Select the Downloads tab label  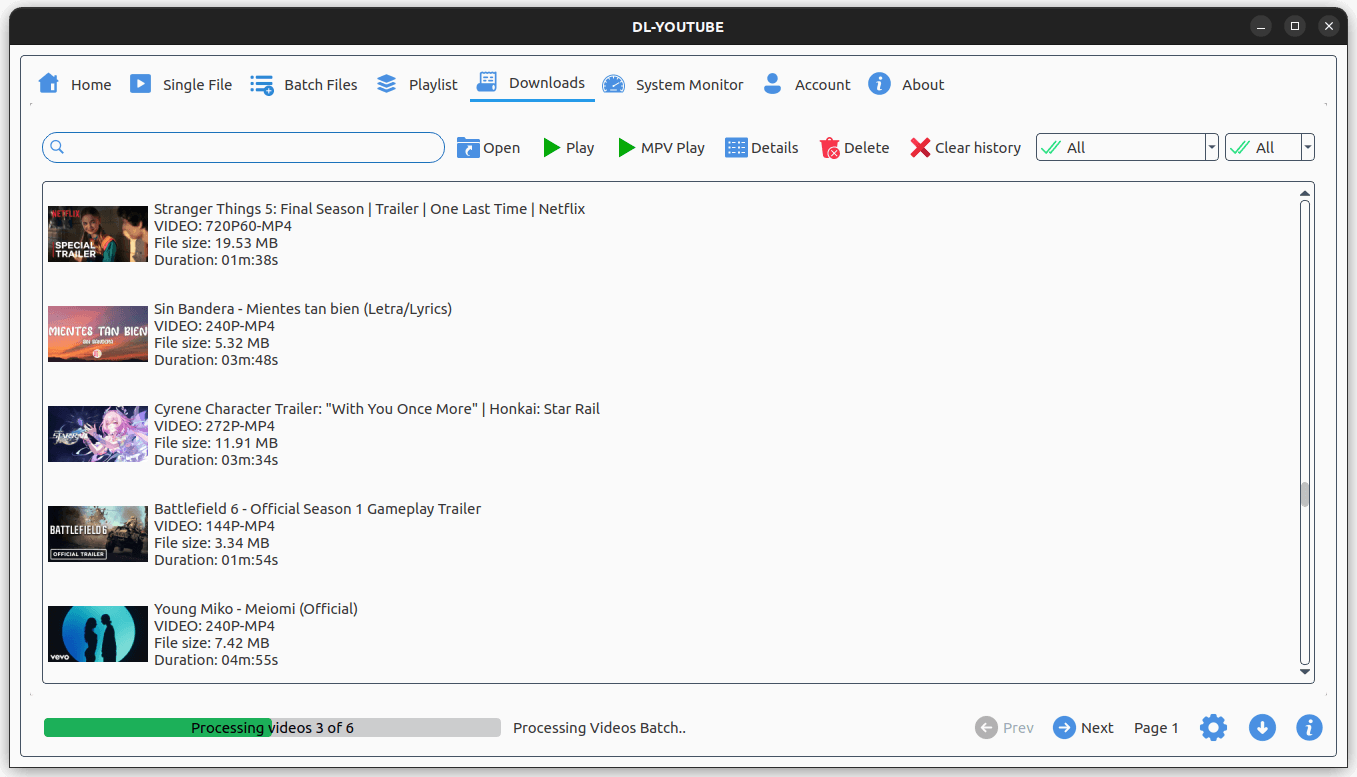pyautogui.click(x=547, y=83)
